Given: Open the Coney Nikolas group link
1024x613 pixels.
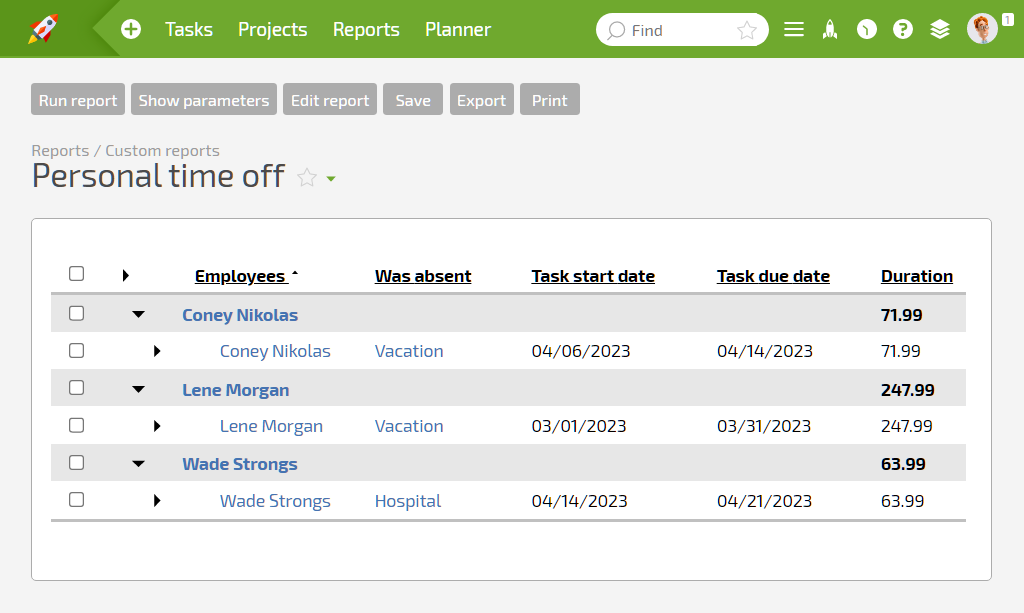Looking at the screenshot, I should 240,315.
